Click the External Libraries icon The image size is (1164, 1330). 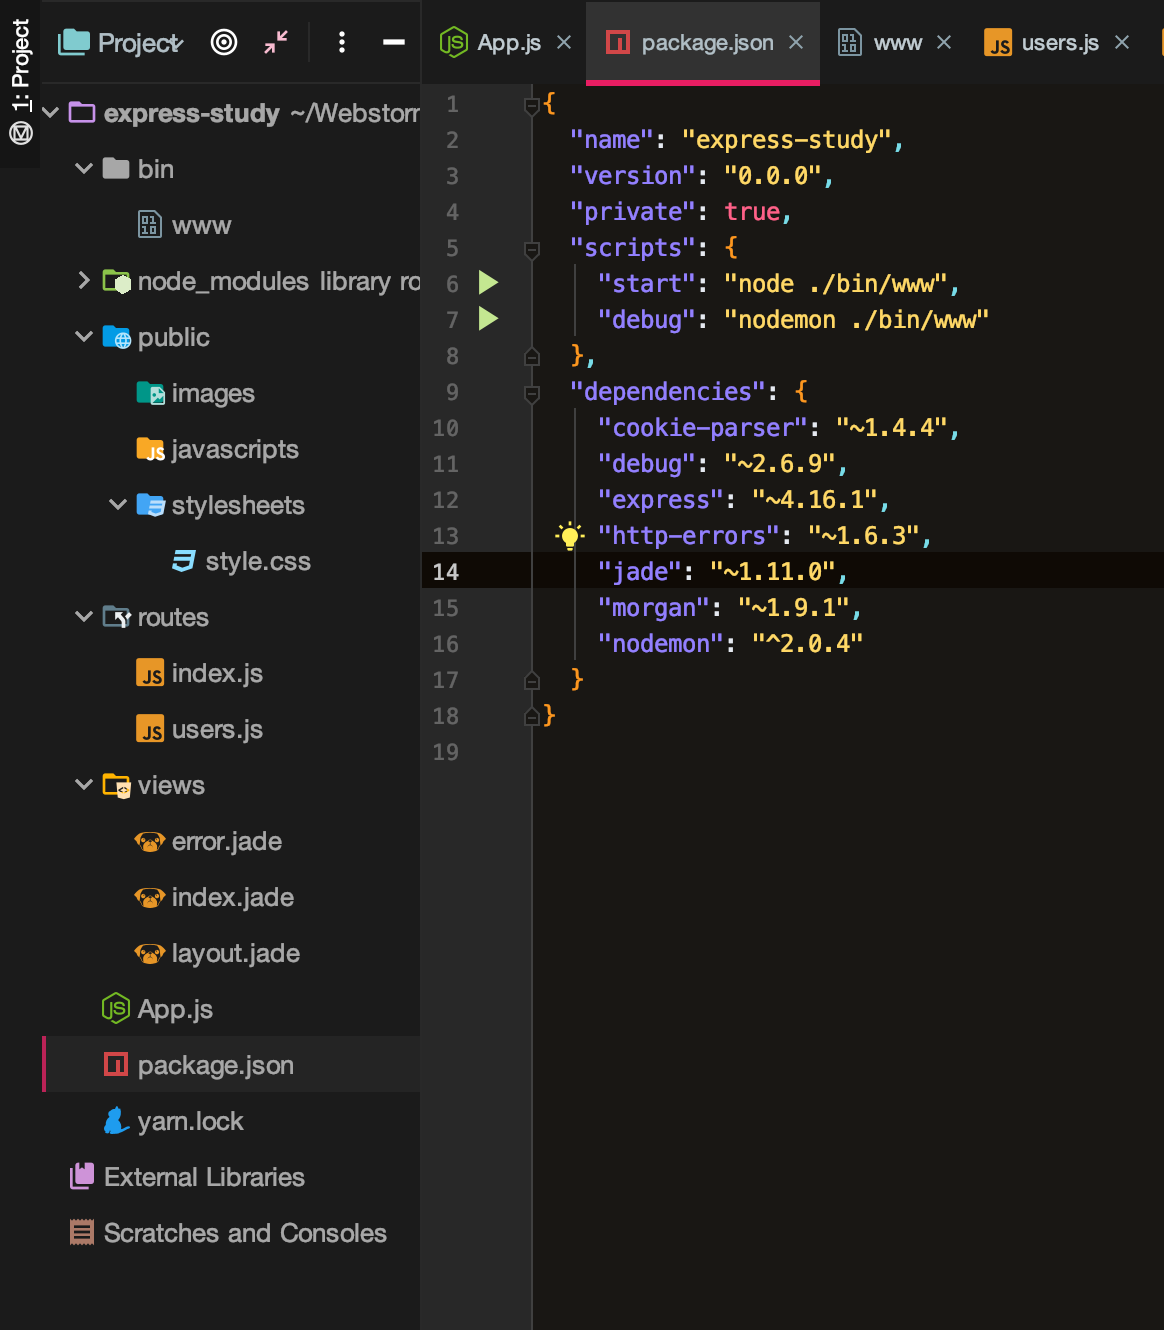tap(82, 1176)
